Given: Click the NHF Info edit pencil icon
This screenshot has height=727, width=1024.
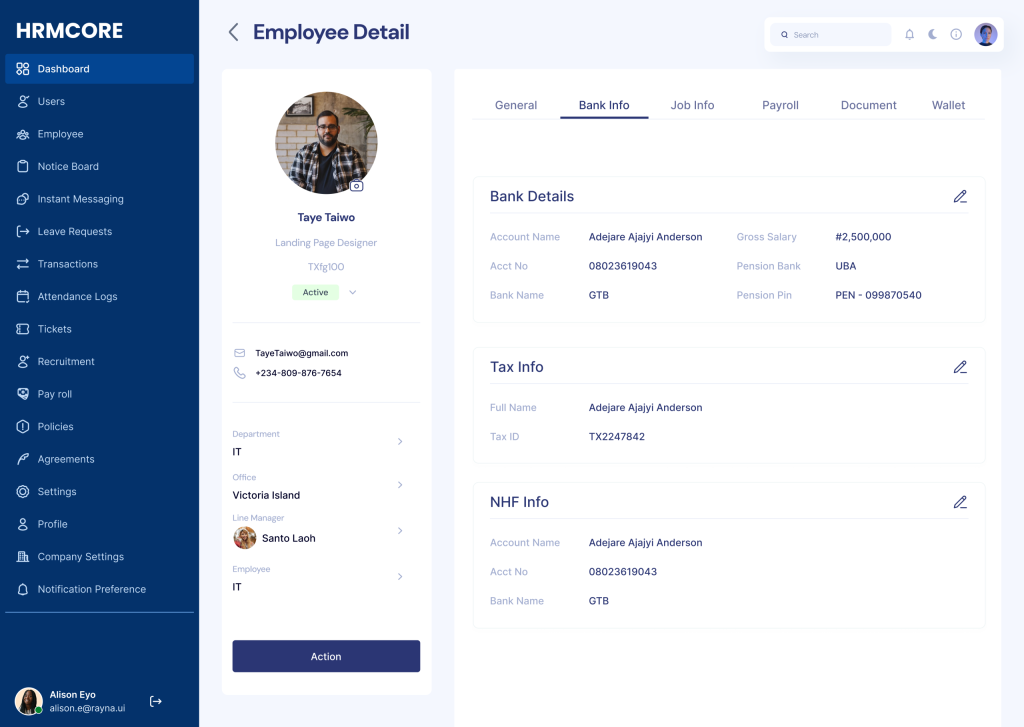Looking at the screenshot, I should coord(960,502).
